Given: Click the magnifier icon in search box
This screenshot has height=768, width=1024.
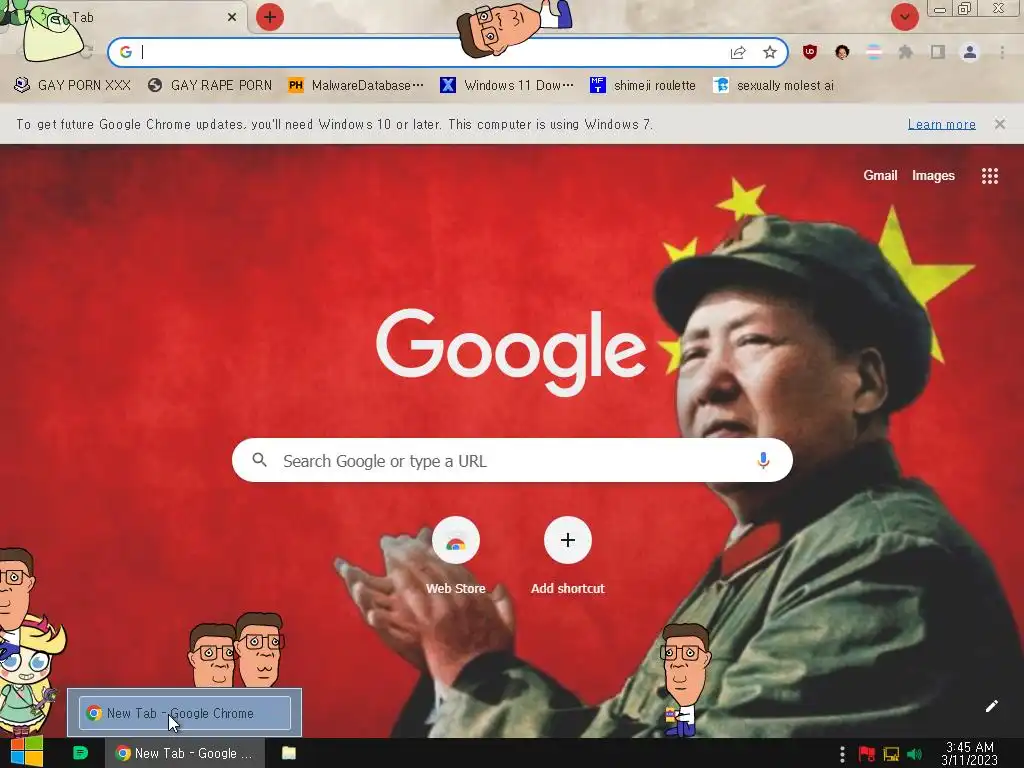Looking at the screenshot, I should tap(260, 460).
